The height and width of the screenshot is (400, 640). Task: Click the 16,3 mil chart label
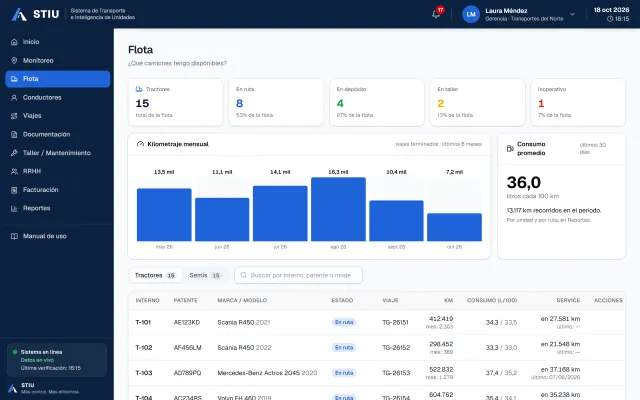tap(338, 172)
